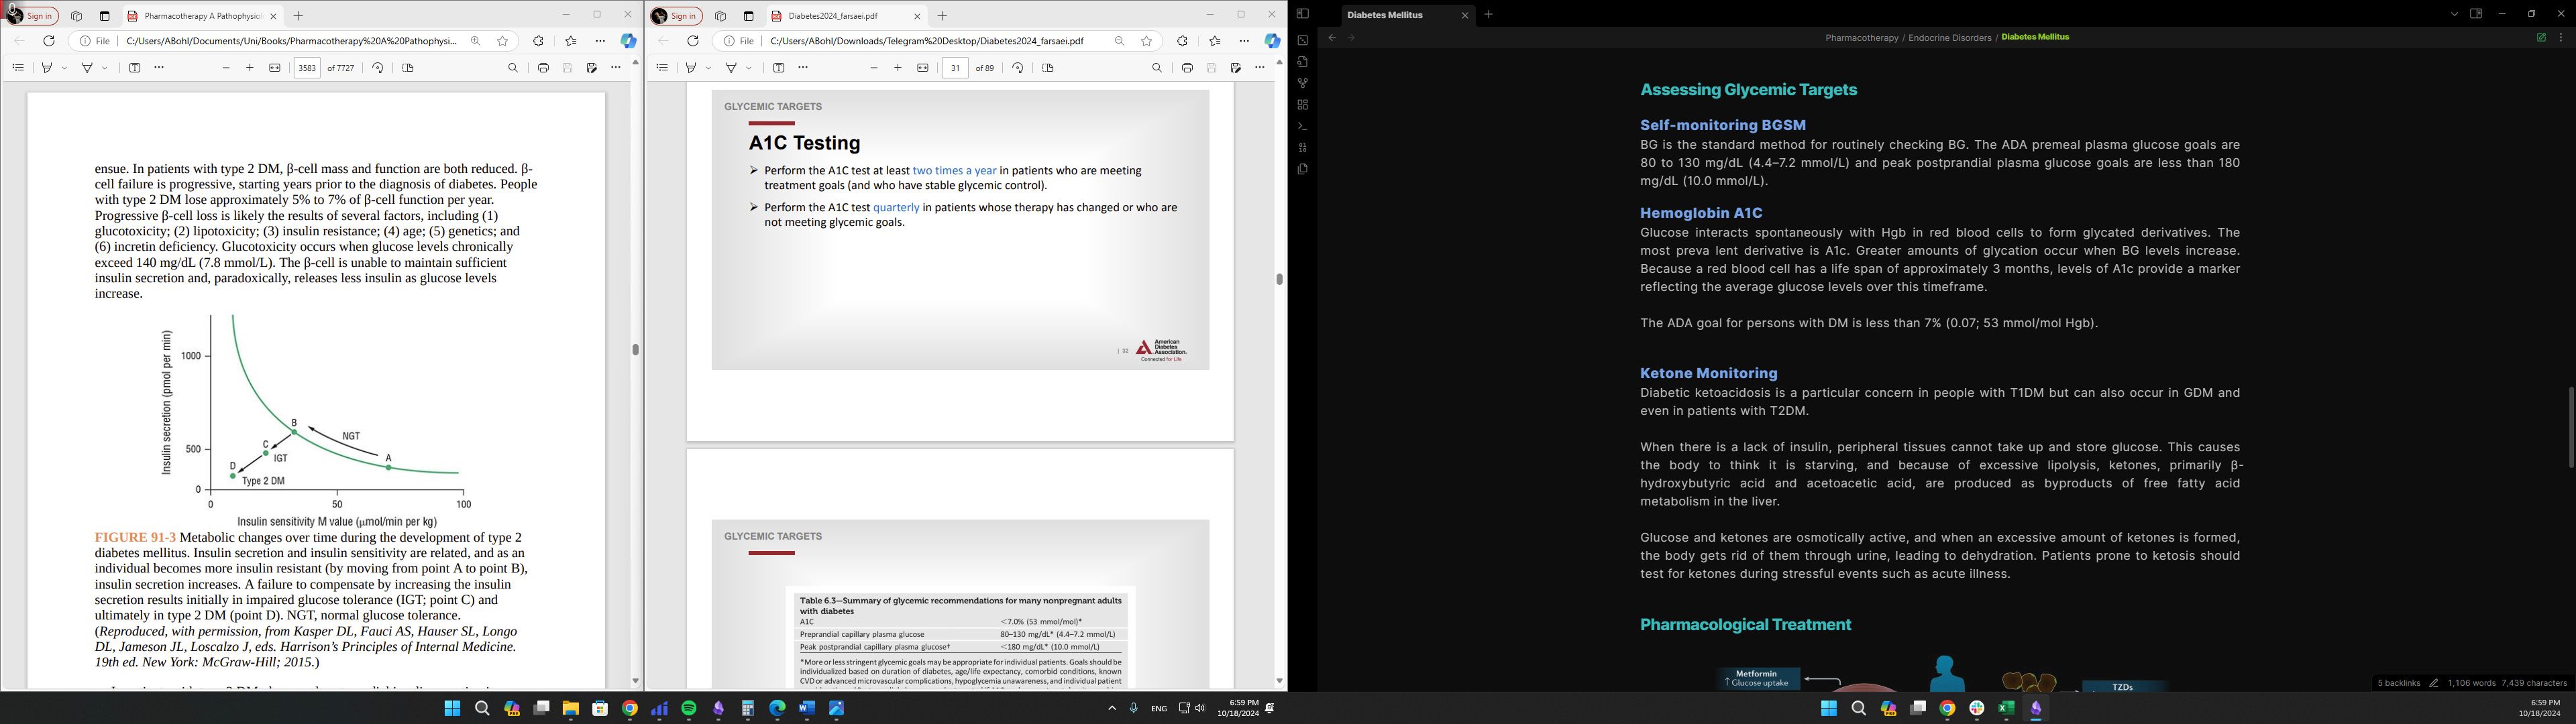Click Pharmacotherapy PDF vertical scrollbar thumb
2576x724 pixels.
click(635, 350)
